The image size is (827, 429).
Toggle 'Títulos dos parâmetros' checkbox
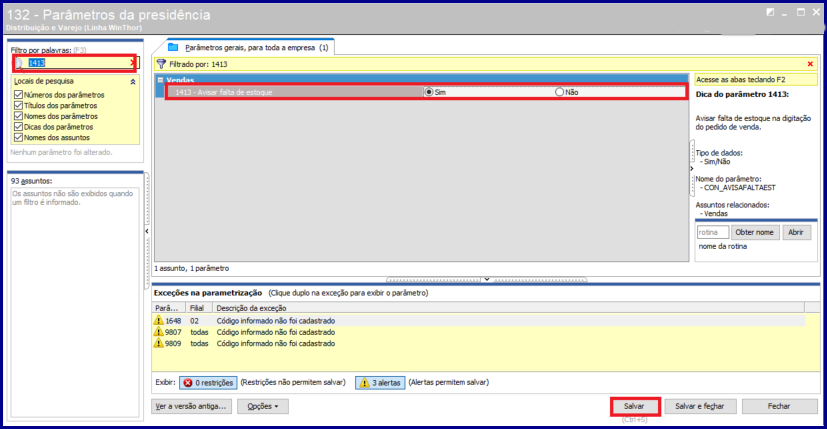click(x=18, y=105)
